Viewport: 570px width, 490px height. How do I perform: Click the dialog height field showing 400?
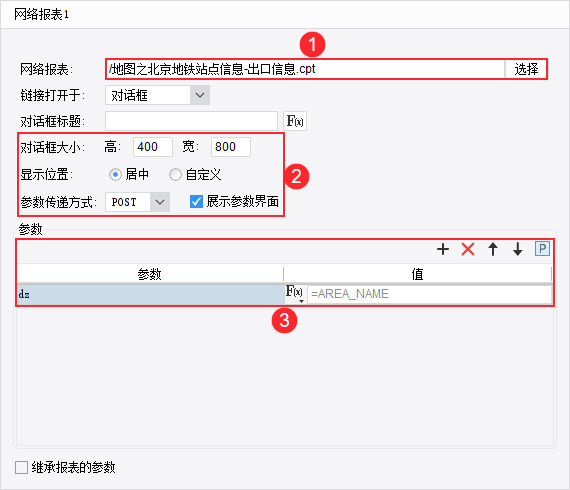click(153, 147)
